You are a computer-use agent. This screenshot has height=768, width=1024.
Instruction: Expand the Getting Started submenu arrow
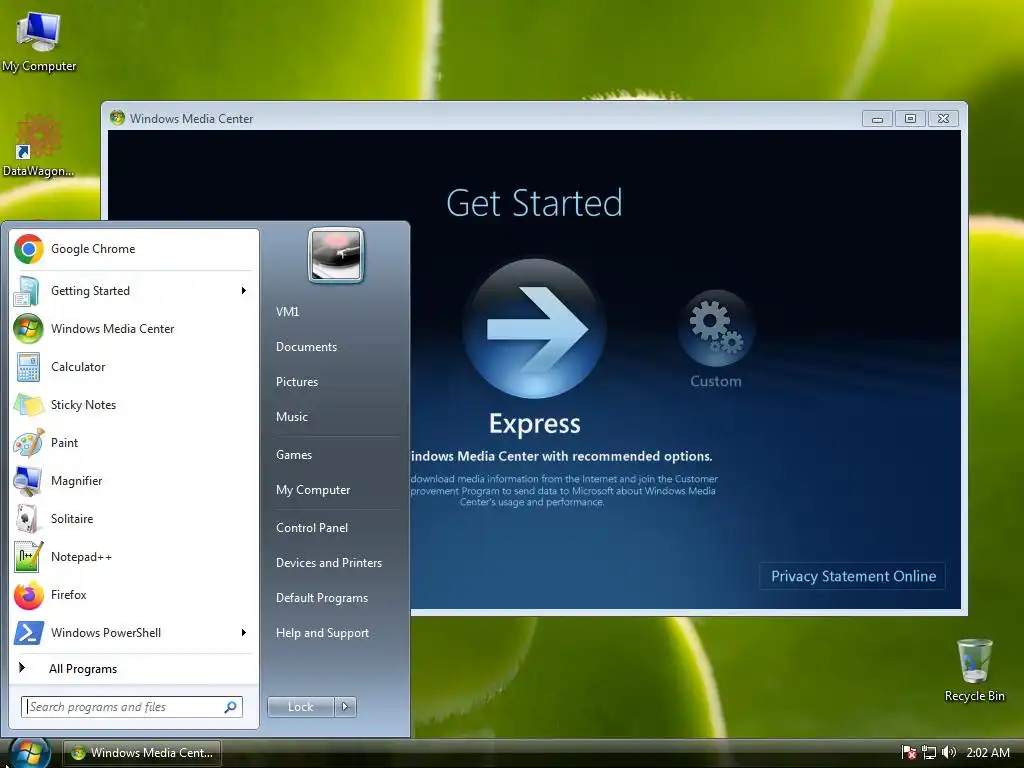coord(244,291)
